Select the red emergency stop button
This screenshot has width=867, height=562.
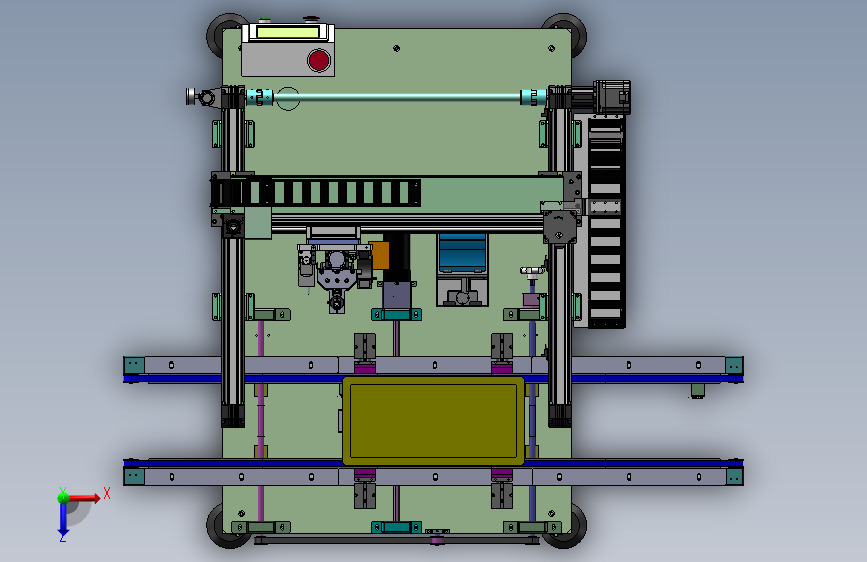pos(319,60)
